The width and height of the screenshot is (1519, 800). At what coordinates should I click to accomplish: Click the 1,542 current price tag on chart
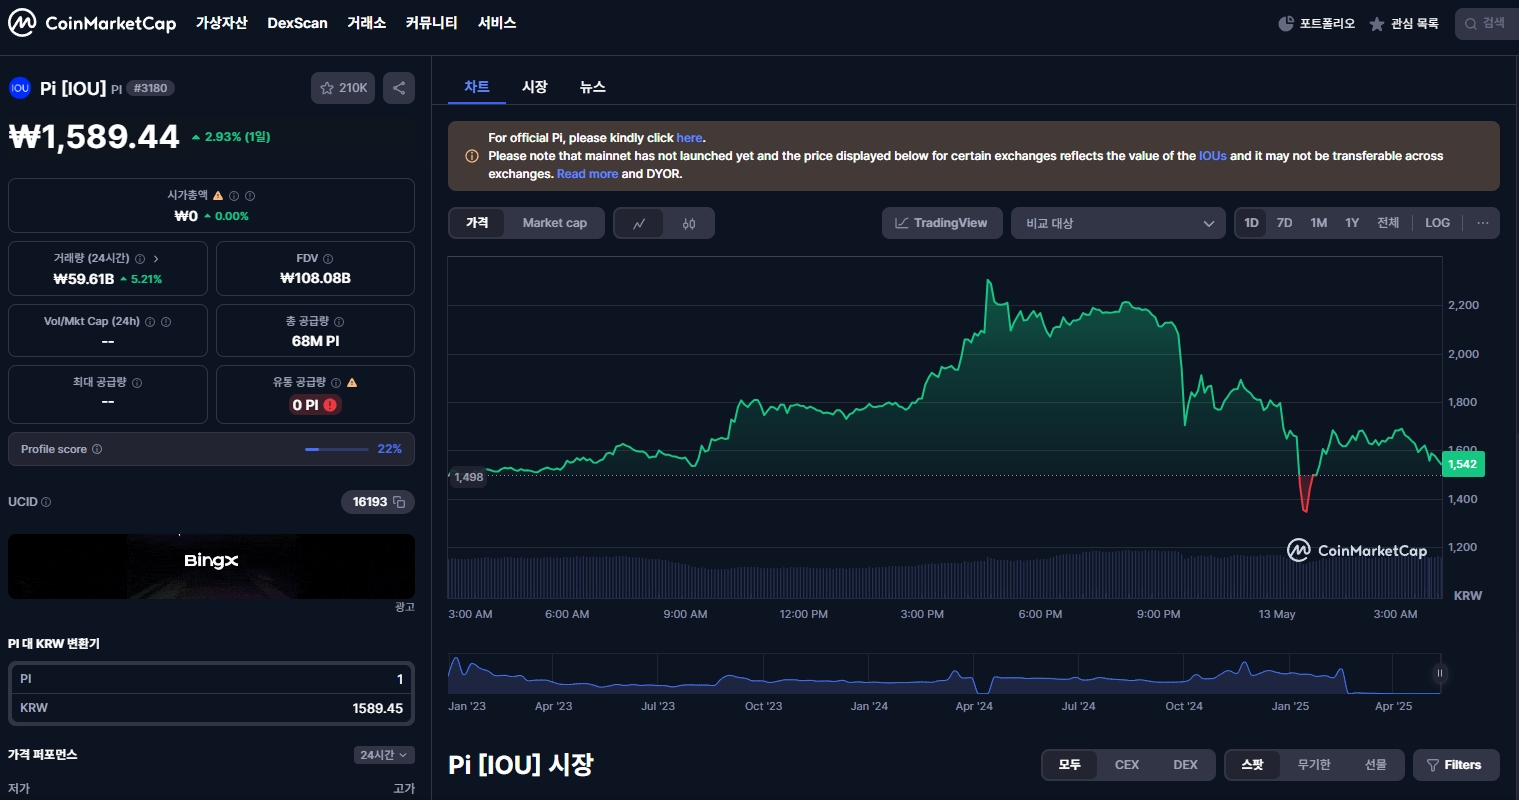(1463, 464)
